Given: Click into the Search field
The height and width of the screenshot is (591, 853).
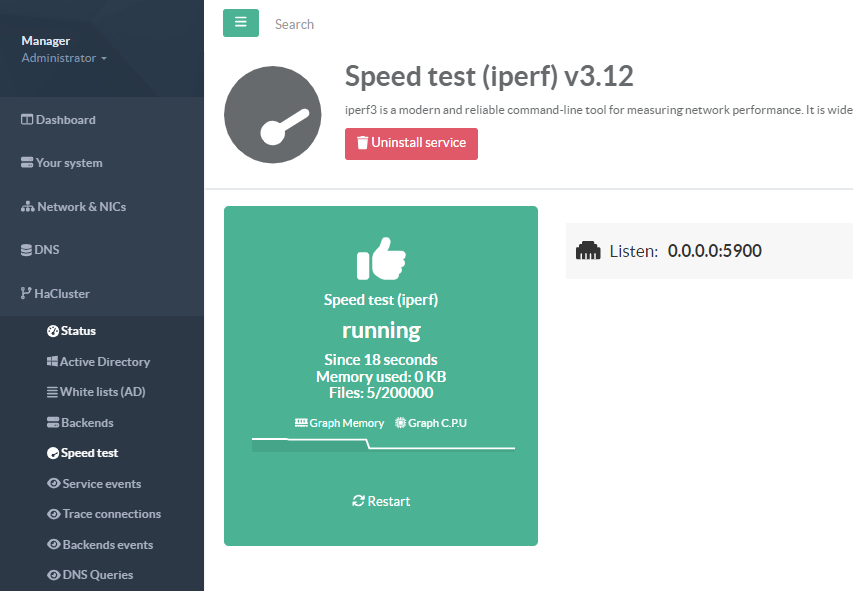Looking at the screenshot, I should tap(400, 24).
